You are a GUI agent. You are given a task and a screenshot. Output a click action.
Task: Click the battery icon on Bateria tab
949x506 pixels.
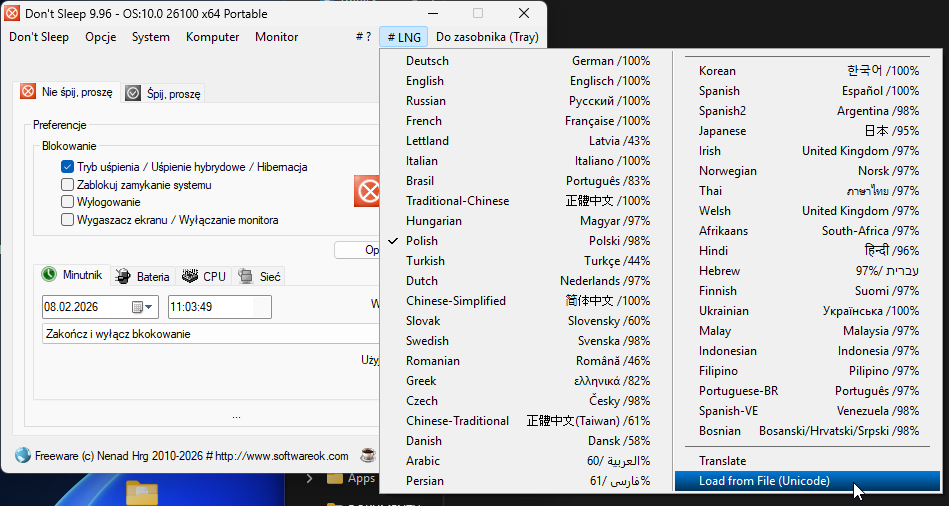point(123,277)
